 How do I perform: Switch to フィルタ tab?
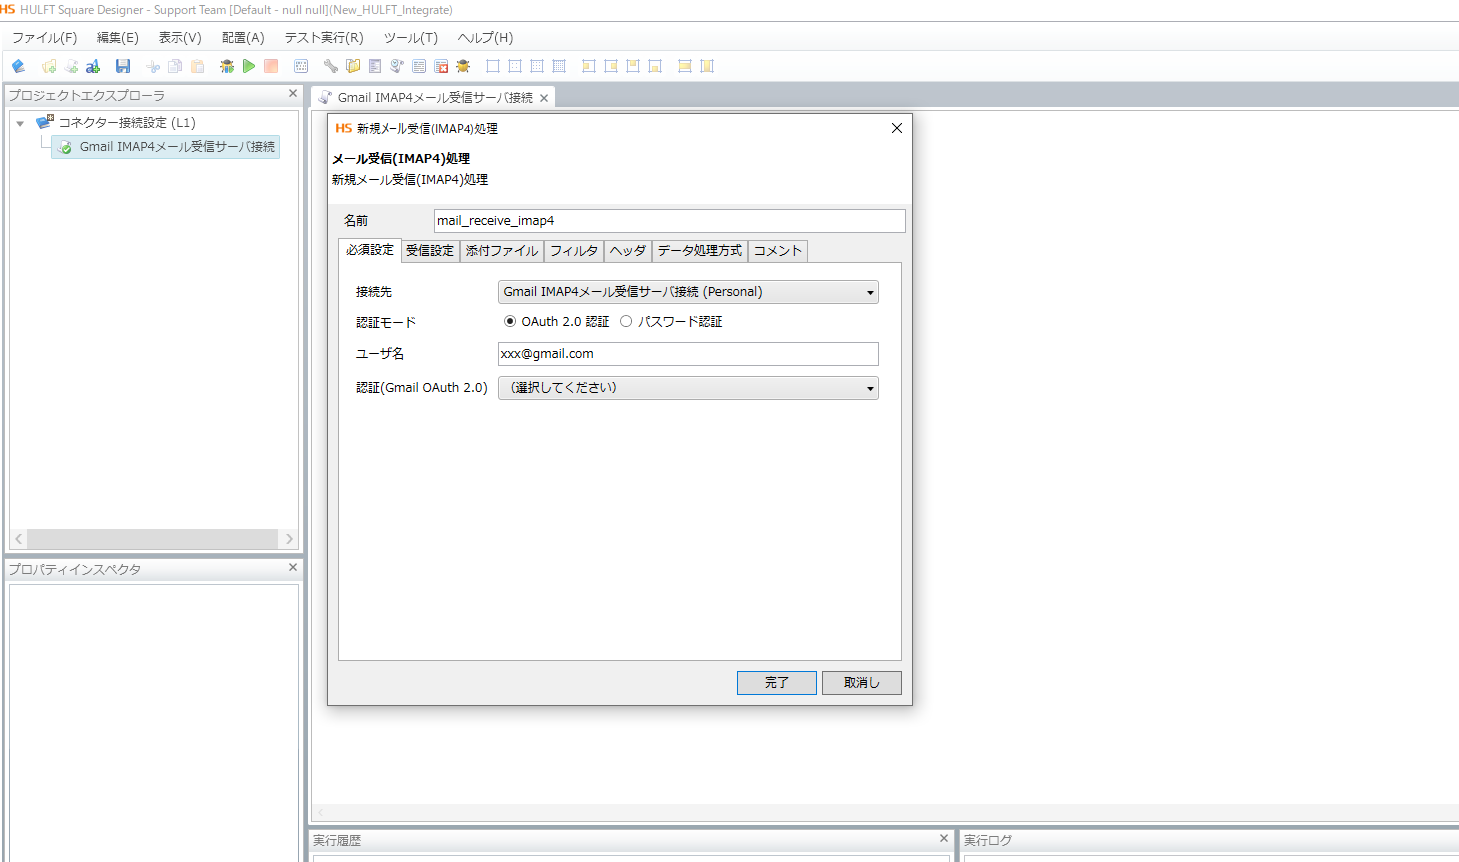[574, 251]
